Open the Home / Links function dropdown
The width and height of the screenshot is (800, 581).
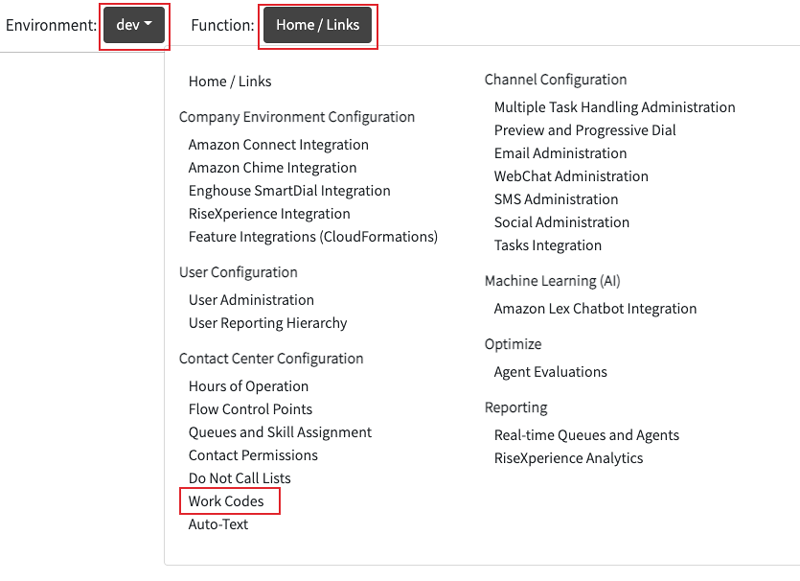(x=317, y=25)
